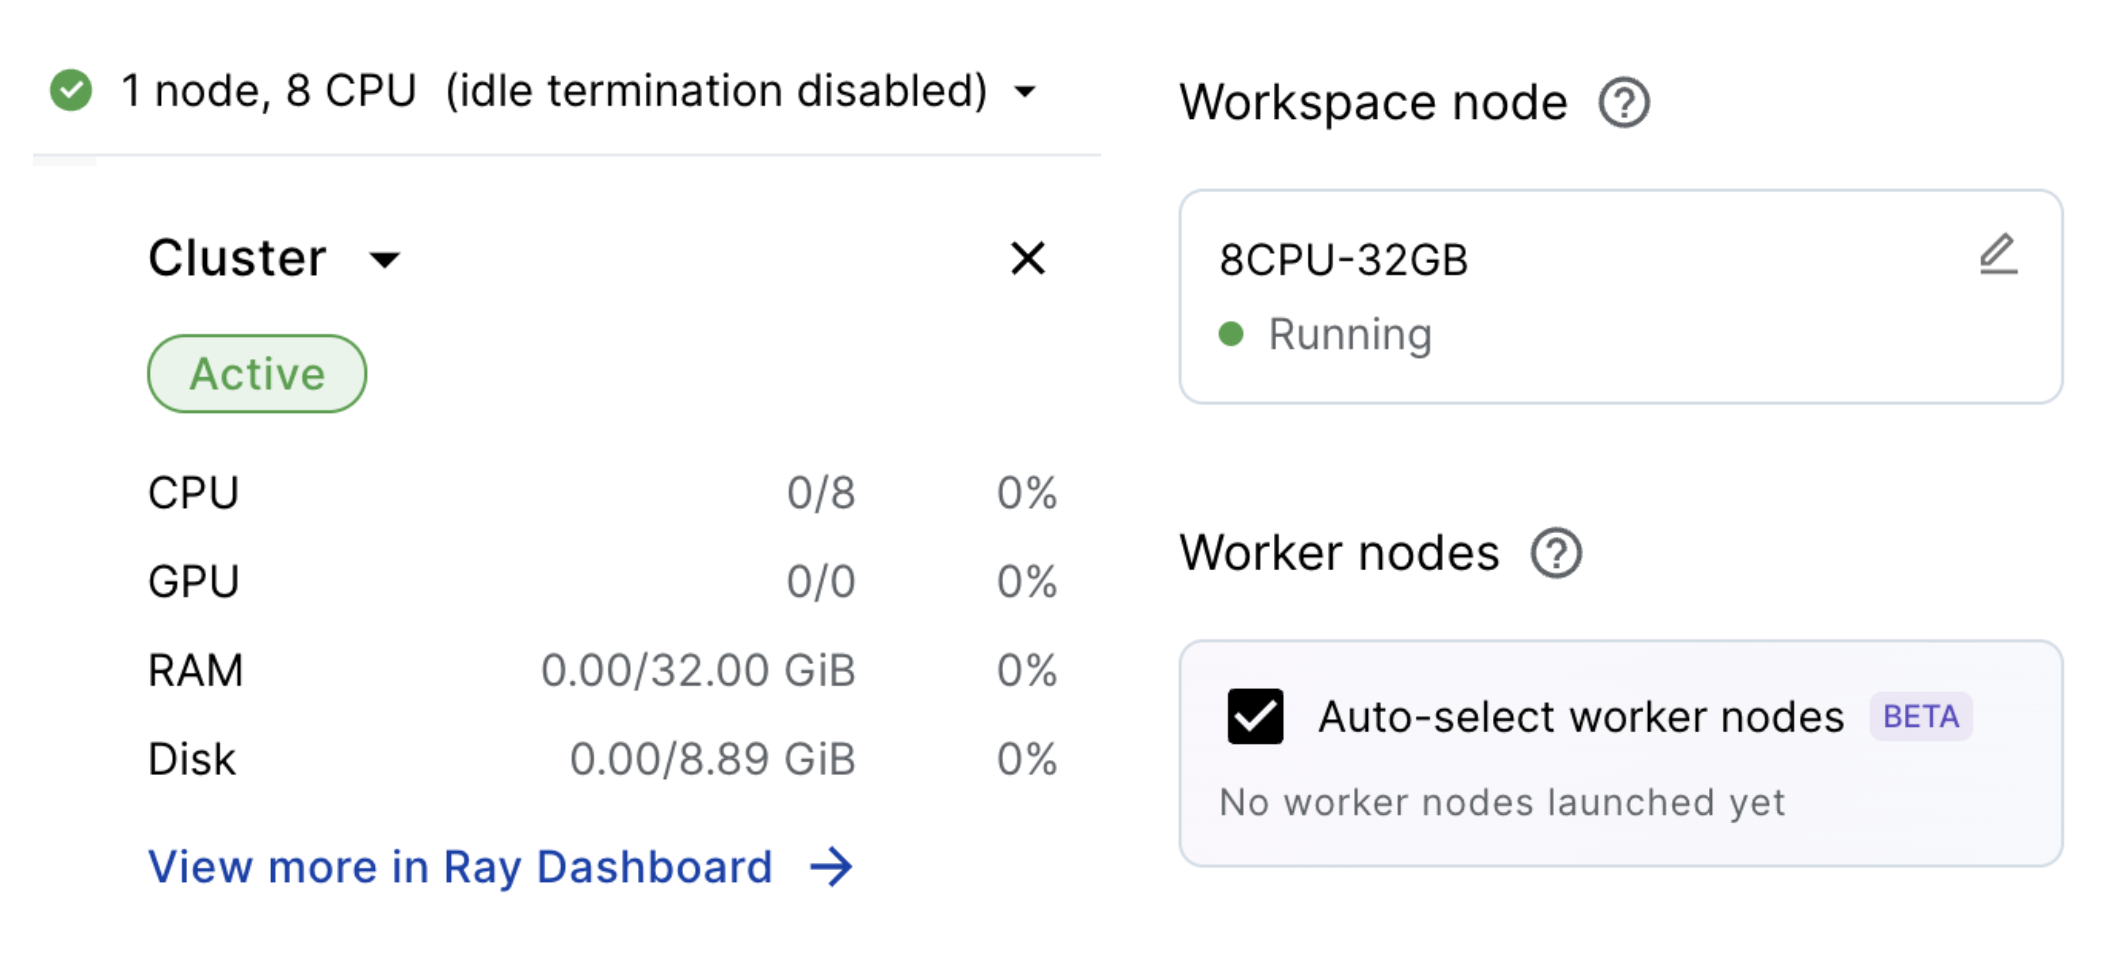Click the arrow icon after Ray Dashboard
The height and width of the screenshot is (956, 2110).
(x=831, y=867)
